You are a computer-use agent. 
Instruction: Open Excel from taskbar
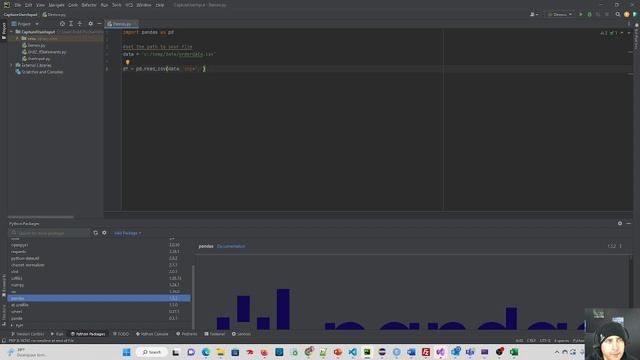coord(514,352)
